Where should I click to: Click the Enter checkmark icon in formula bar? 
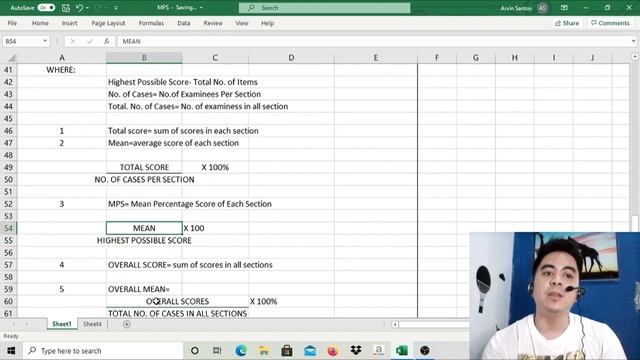pos(89,41)
